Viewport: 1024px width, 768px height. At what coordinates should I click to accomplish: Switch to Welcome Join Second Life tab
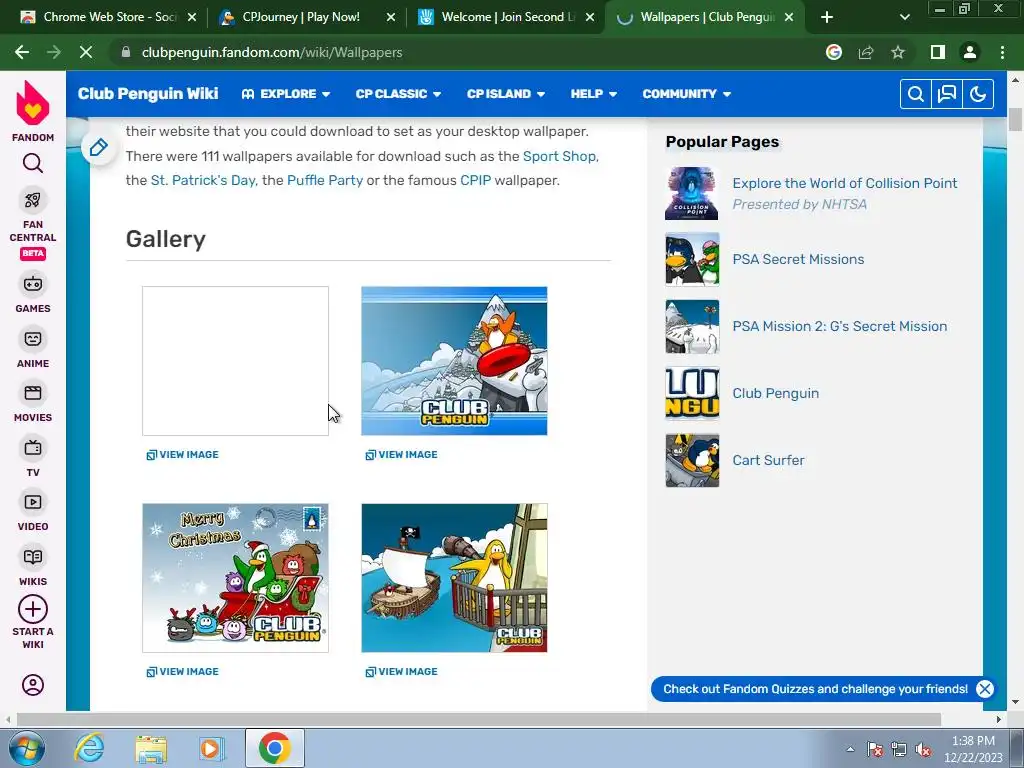point(507,17)
